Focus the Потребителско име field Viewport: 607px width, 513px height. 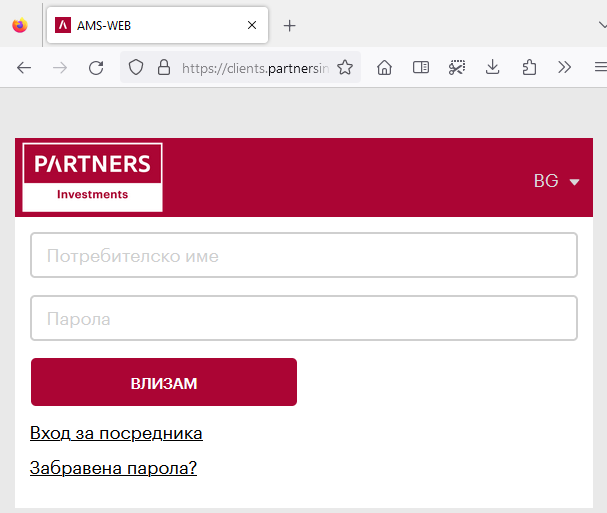pos(304,255)
